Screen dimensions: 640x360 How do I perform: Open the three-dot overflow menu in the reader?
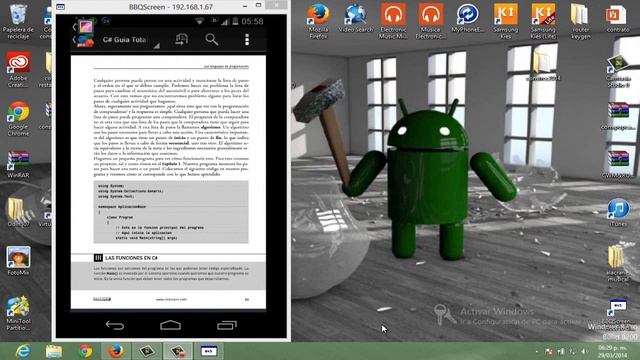pyautogui.click(x=247, y=40)
